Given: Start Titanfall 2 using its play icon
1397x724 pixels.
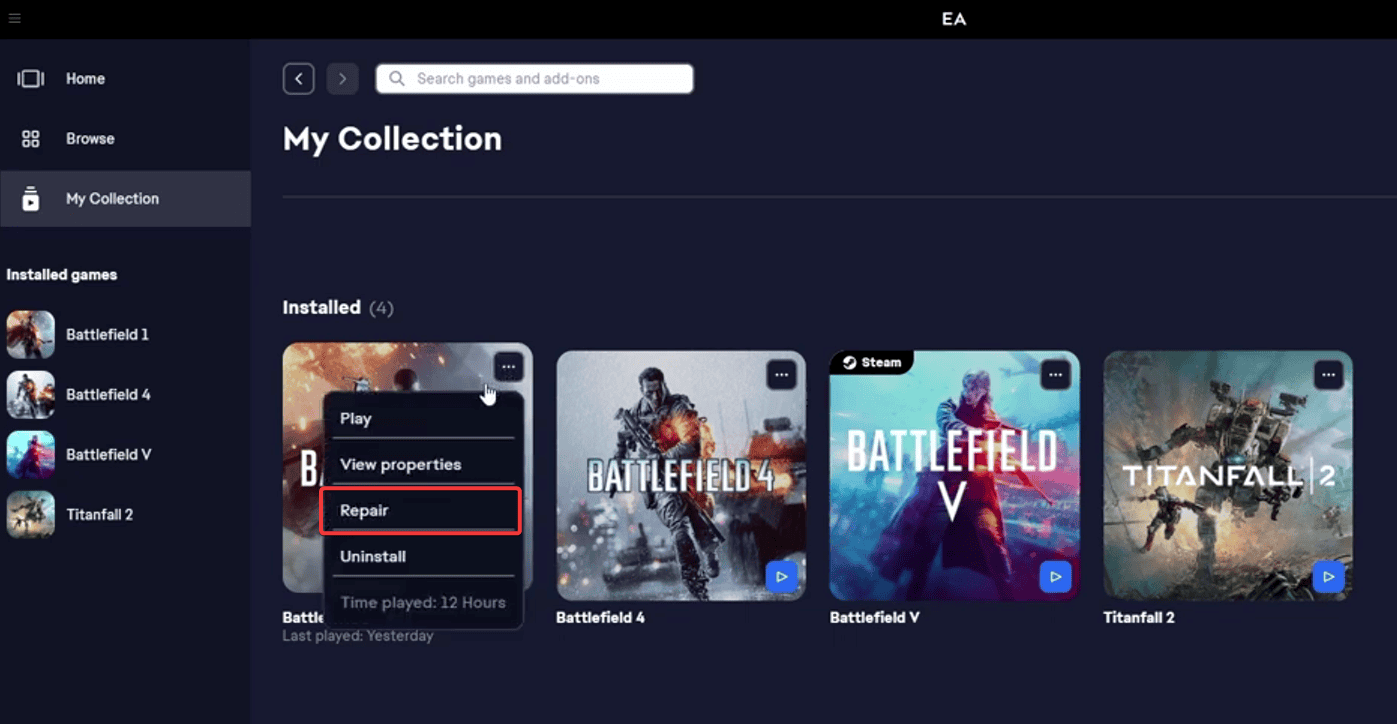Looking at the screenshot, I should pos(1328,576).
